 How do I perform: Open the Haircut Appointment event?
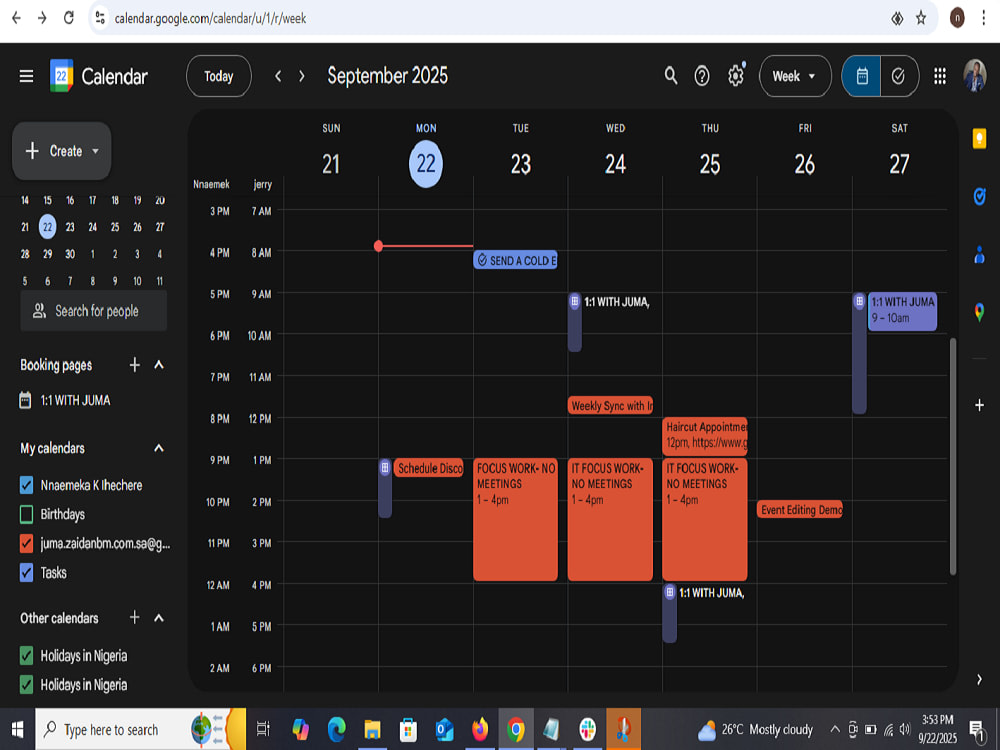click(705, 436)
